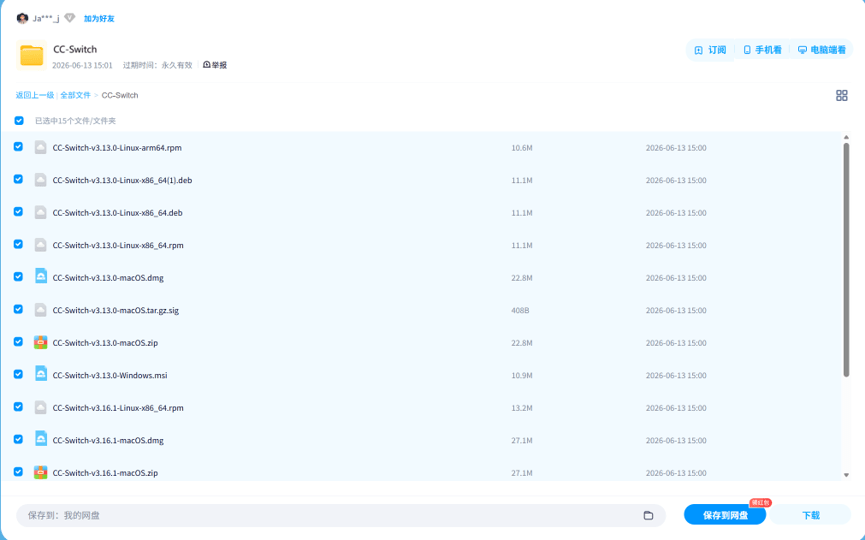Click scrollbar up arrow of file list
Image resolution: width=865 pixels, height=540 pixels.
846,137
